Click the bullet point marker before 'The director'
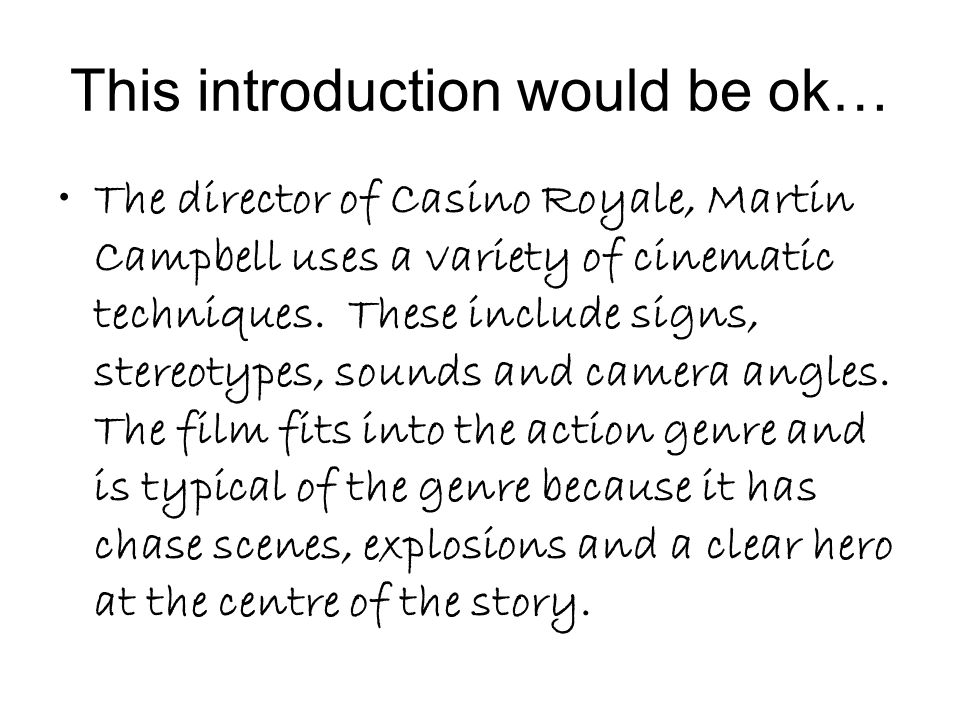The height and width of the screenshot is (720, 960). [x=64, y=197]
